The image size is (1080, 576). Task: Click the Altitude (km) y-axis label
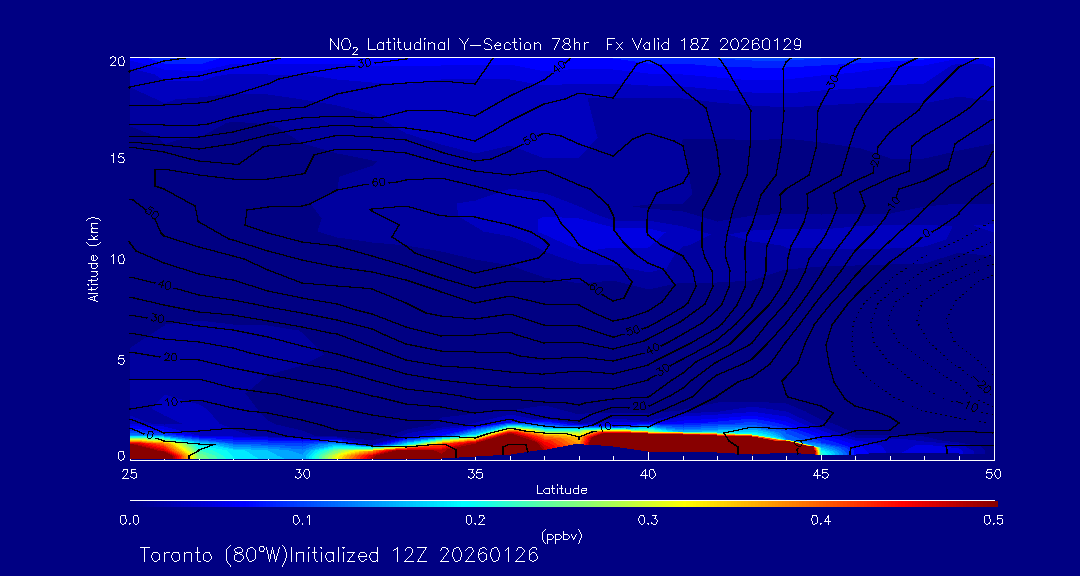click(x=94, y=259)
